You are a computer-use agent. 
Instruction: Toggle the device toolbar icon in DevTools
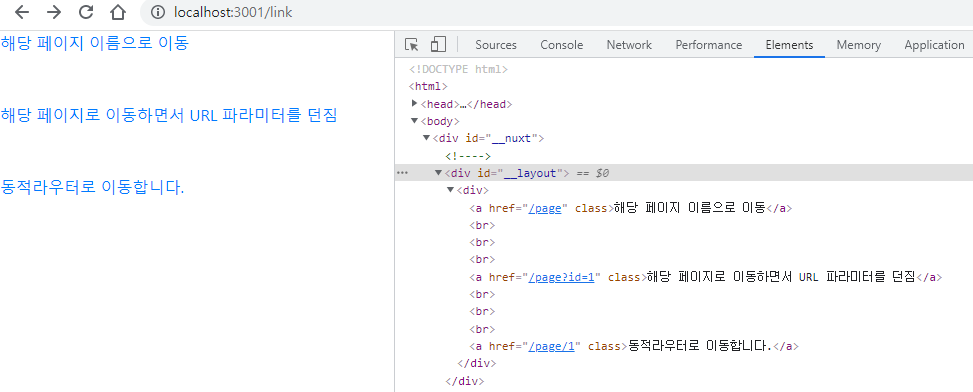(439, 45)
